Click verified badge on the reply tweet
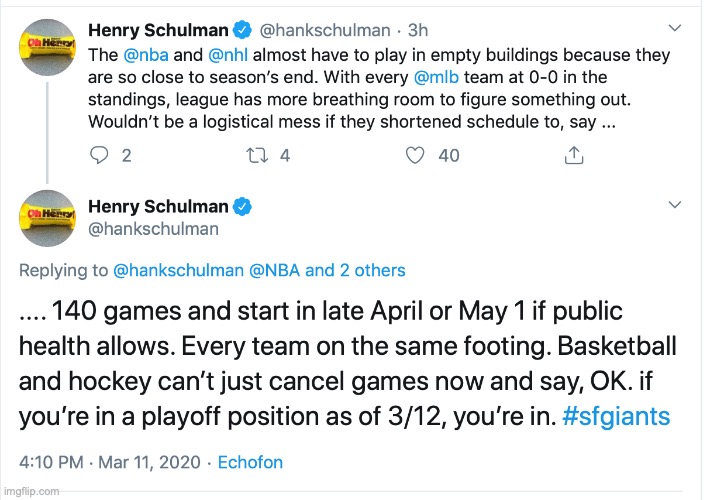 (x=242, y=207)
